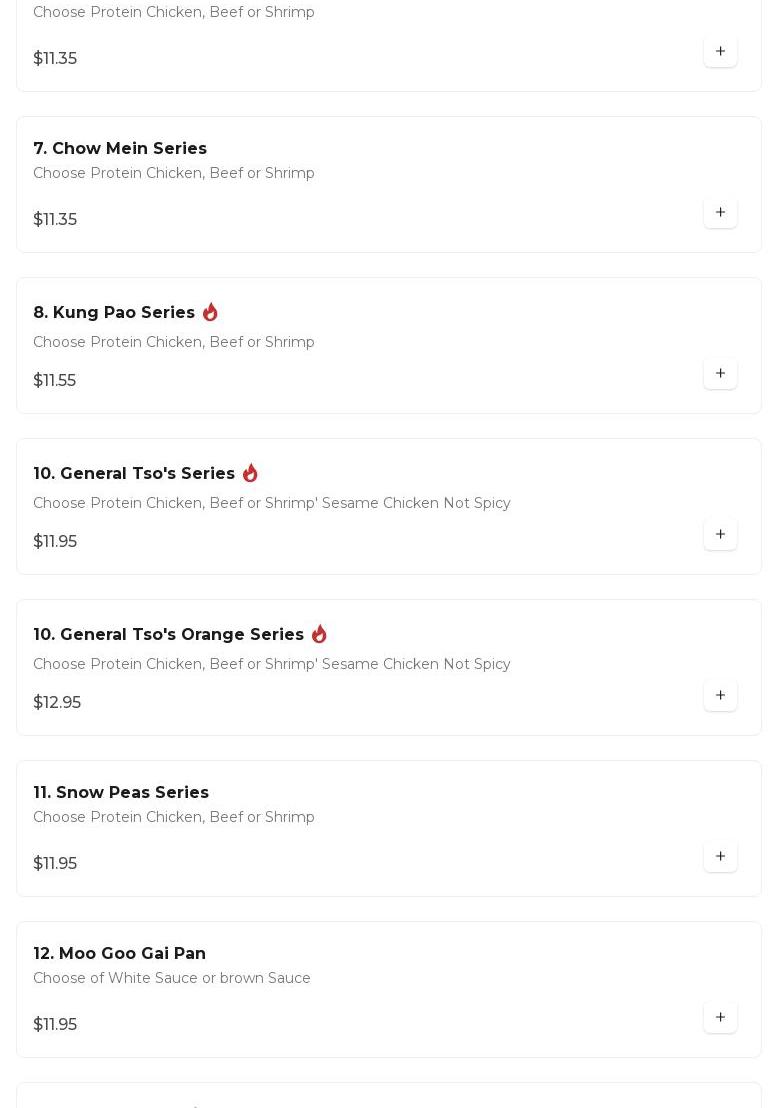The width and height of the screenshot is (778, 1108).
Task: Add Kung Pao Series to cart
Action: [x=720, y=374]
